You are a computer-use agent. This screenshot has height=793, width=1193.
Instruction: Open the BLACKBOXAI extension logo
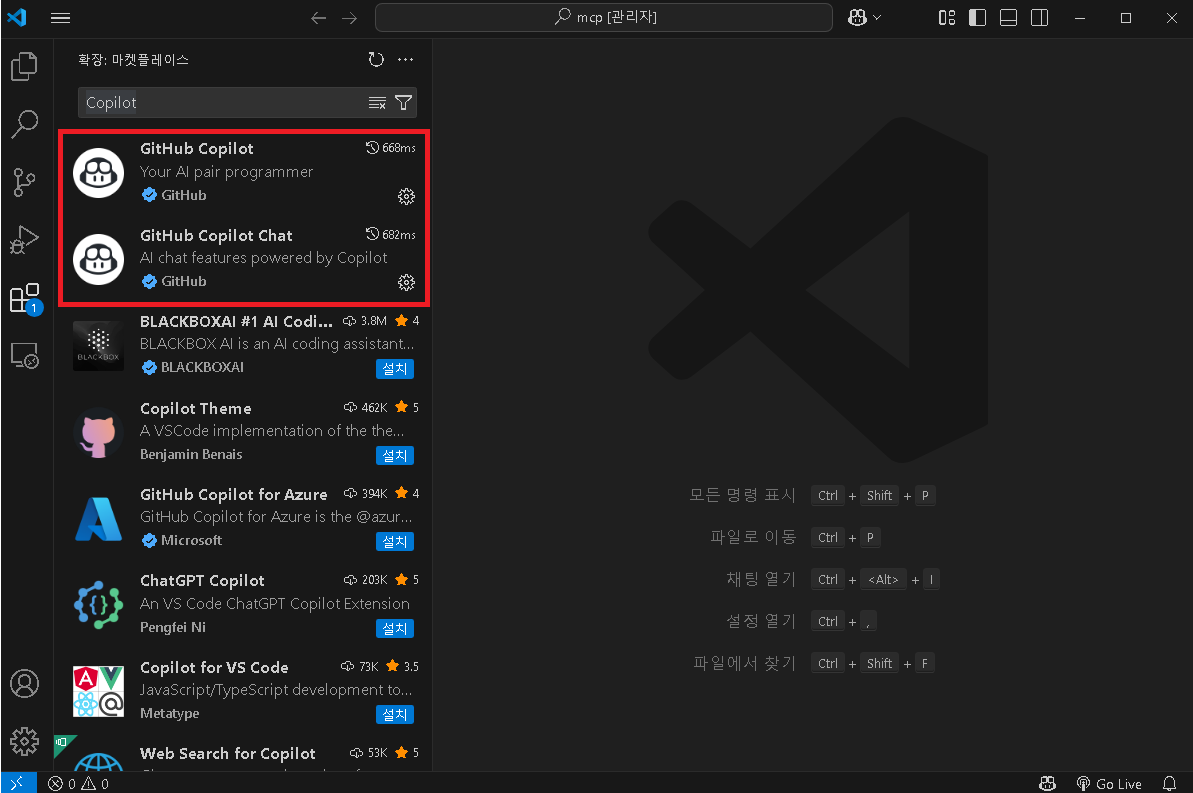pyautogui.click(x=98, y=346)
